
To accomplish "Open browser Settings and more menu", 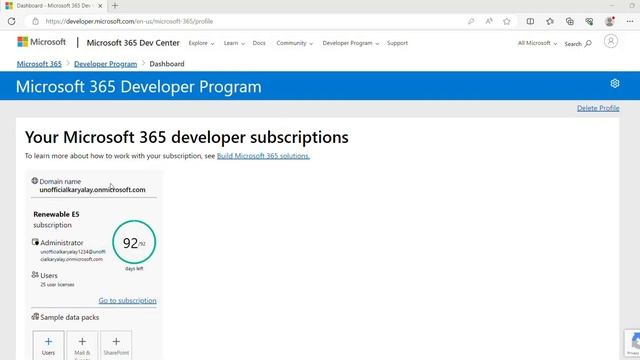I will (630, 21).
